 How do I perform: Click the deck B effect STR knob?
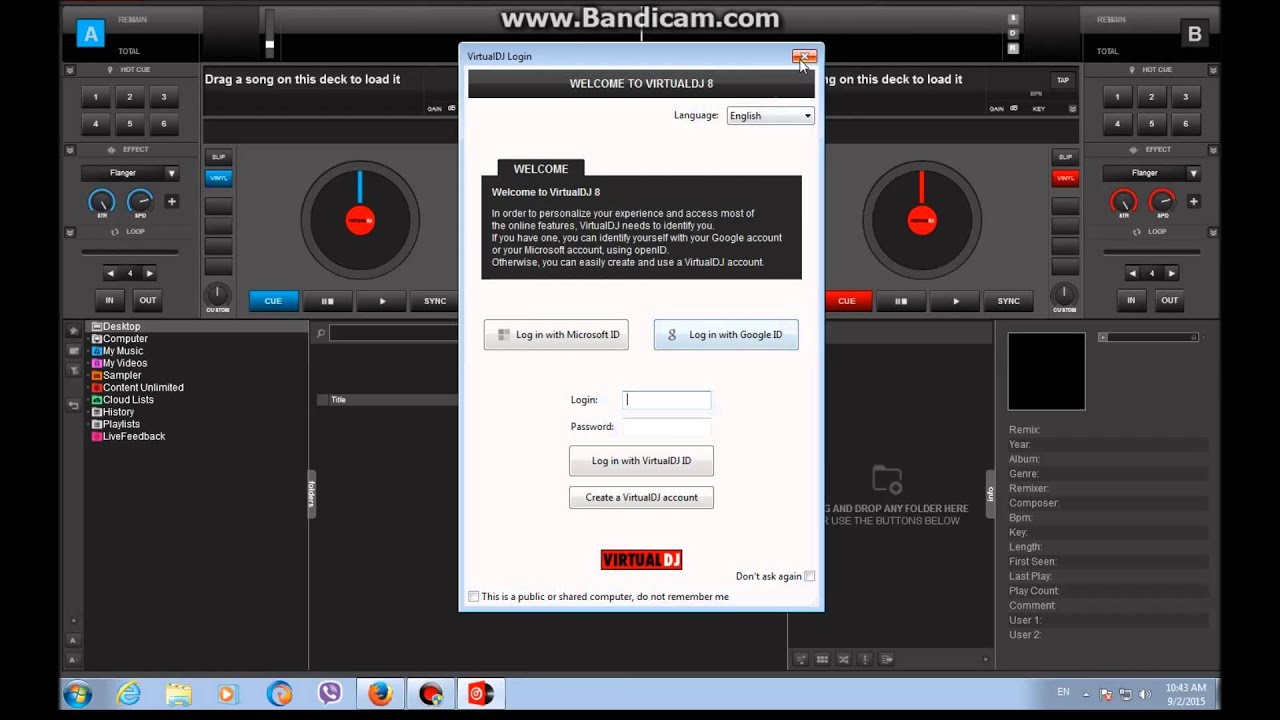pos(1124,201)
